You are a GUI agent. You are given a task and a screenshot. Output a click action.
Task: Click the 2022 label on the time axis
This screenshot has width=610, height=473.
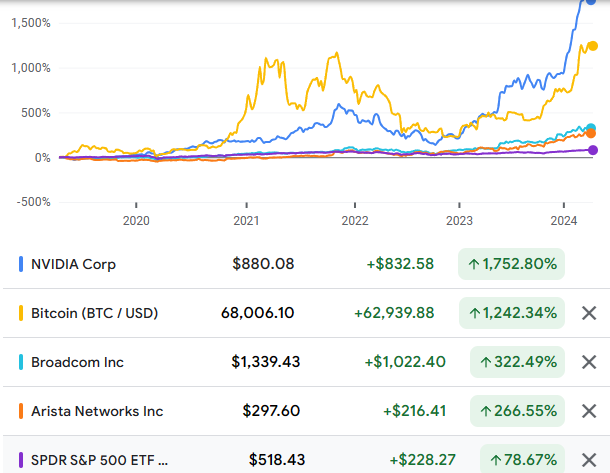(355, 221)
